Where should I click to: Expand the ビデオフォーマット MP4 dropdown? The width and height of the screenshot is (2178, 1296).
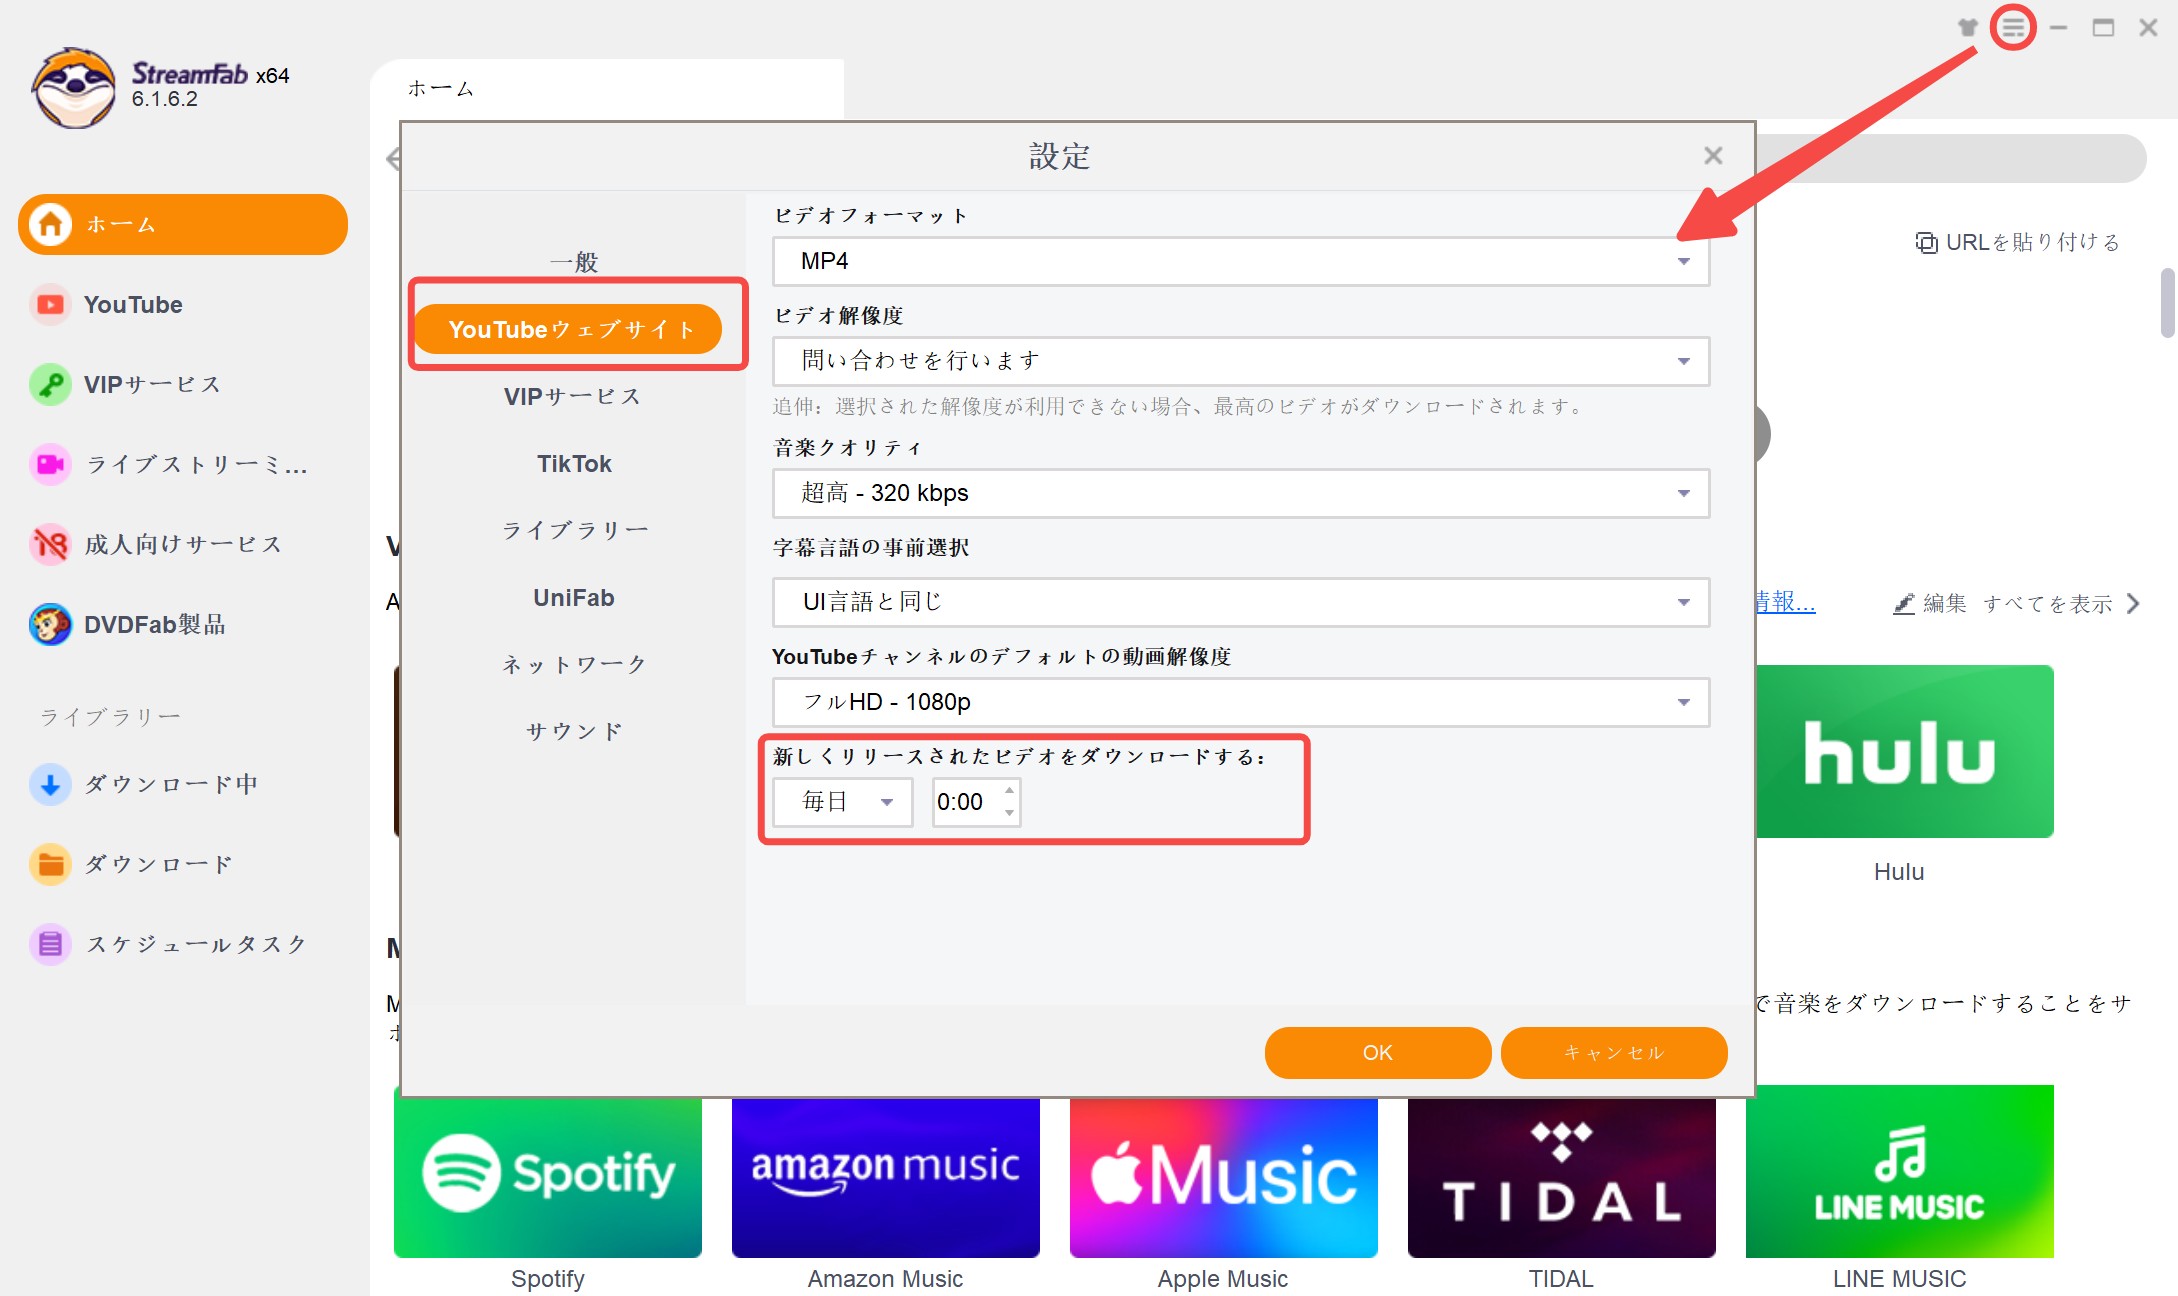pyautogui.click(x=1241, y=261)
